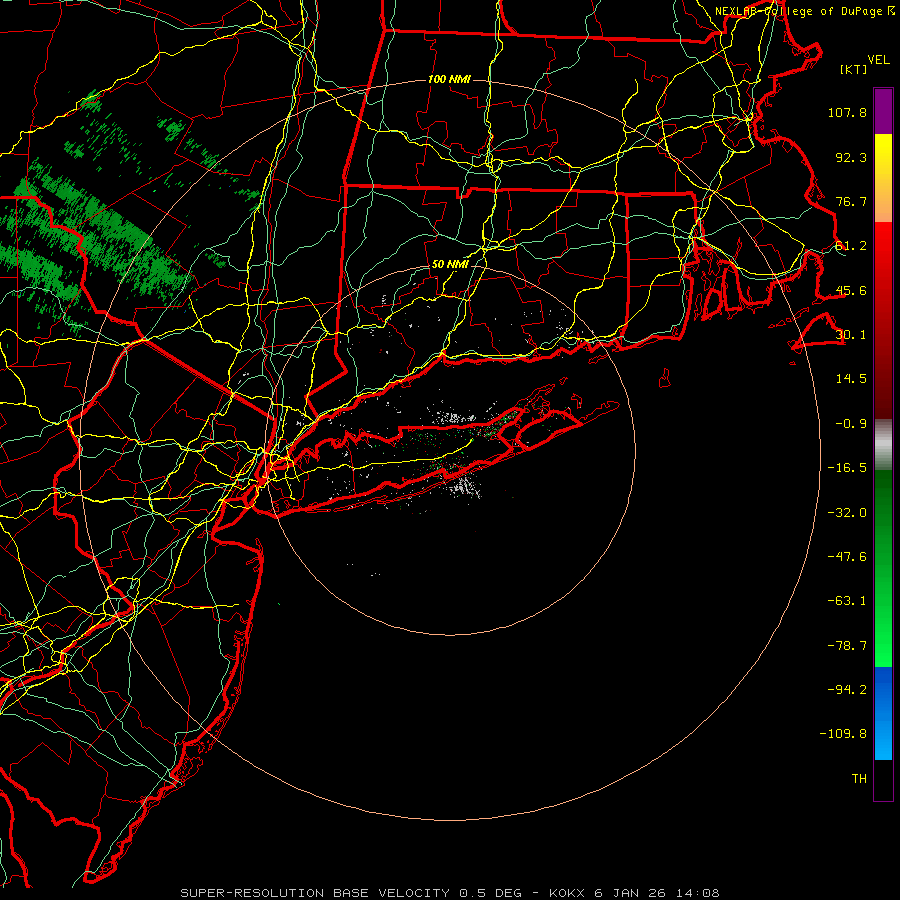The height and width of the screenshot is (900, 900).
Task: Select the -94.2 legend value
Action: click(x=847, y=690)
